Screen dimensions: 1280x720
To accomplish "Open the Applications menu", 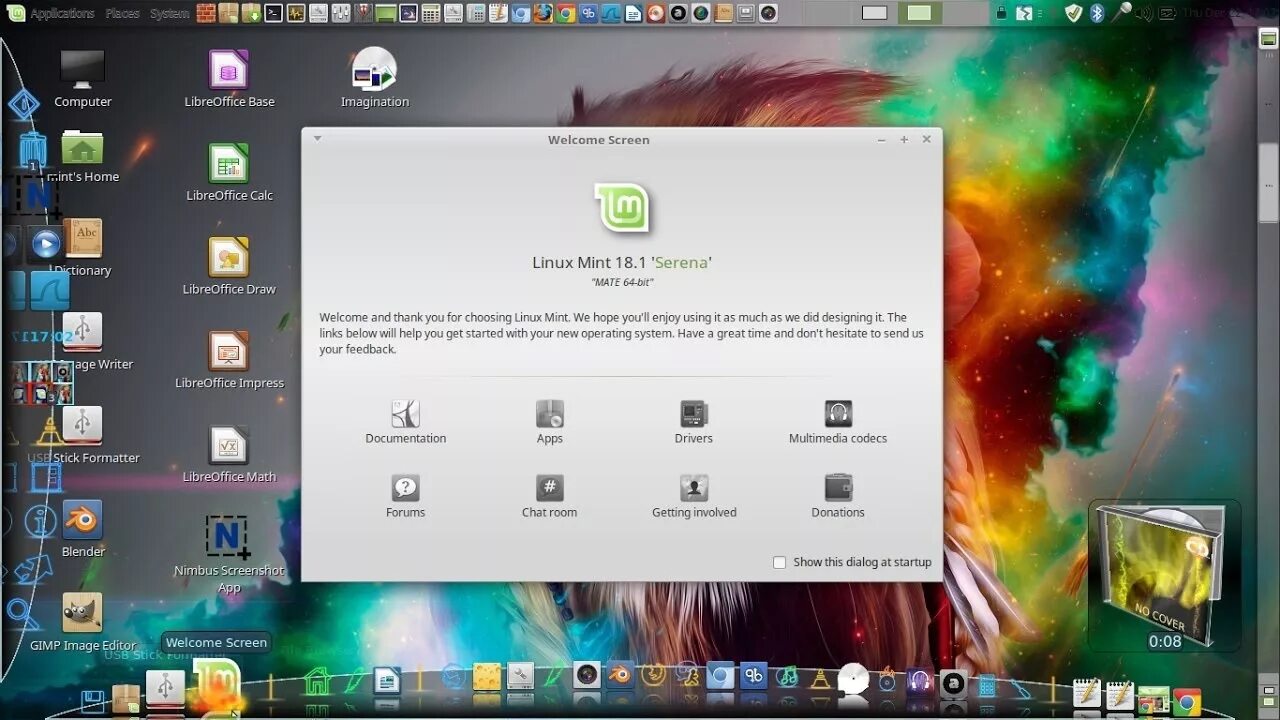I will [x=62, y=14].
